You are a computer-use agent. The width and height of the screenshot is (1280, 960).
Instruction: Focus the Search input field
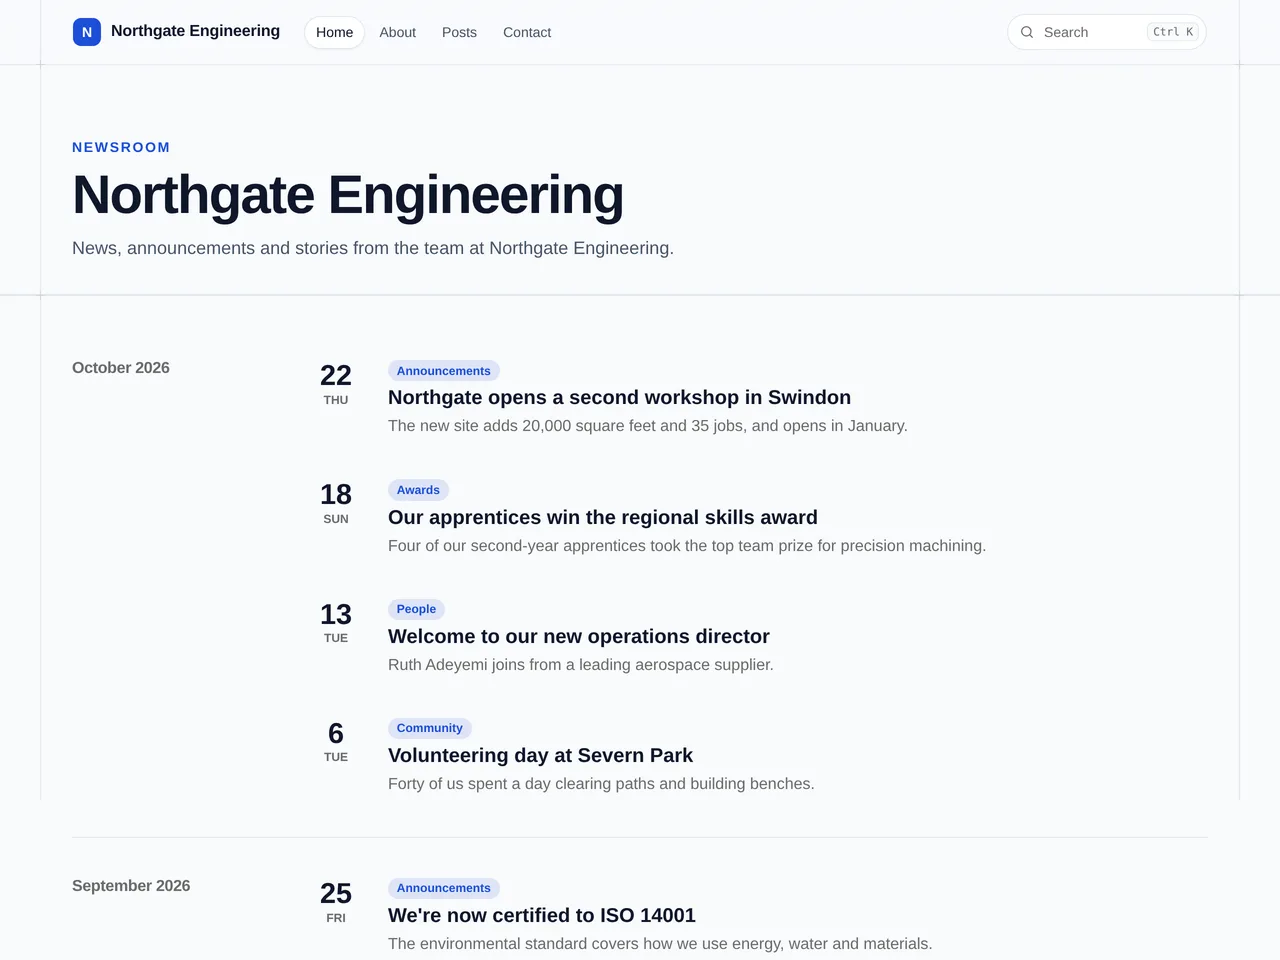pos(1107,32)
